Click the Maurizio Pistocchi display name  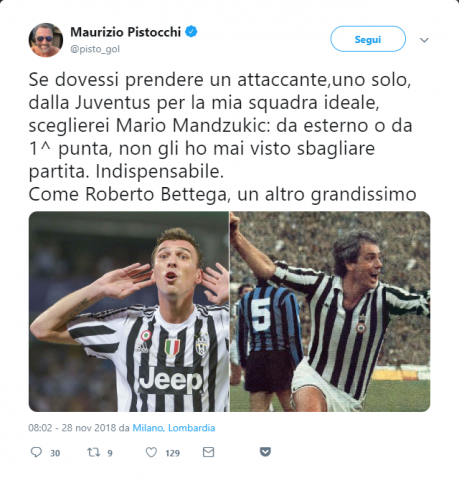pos(126,32)
